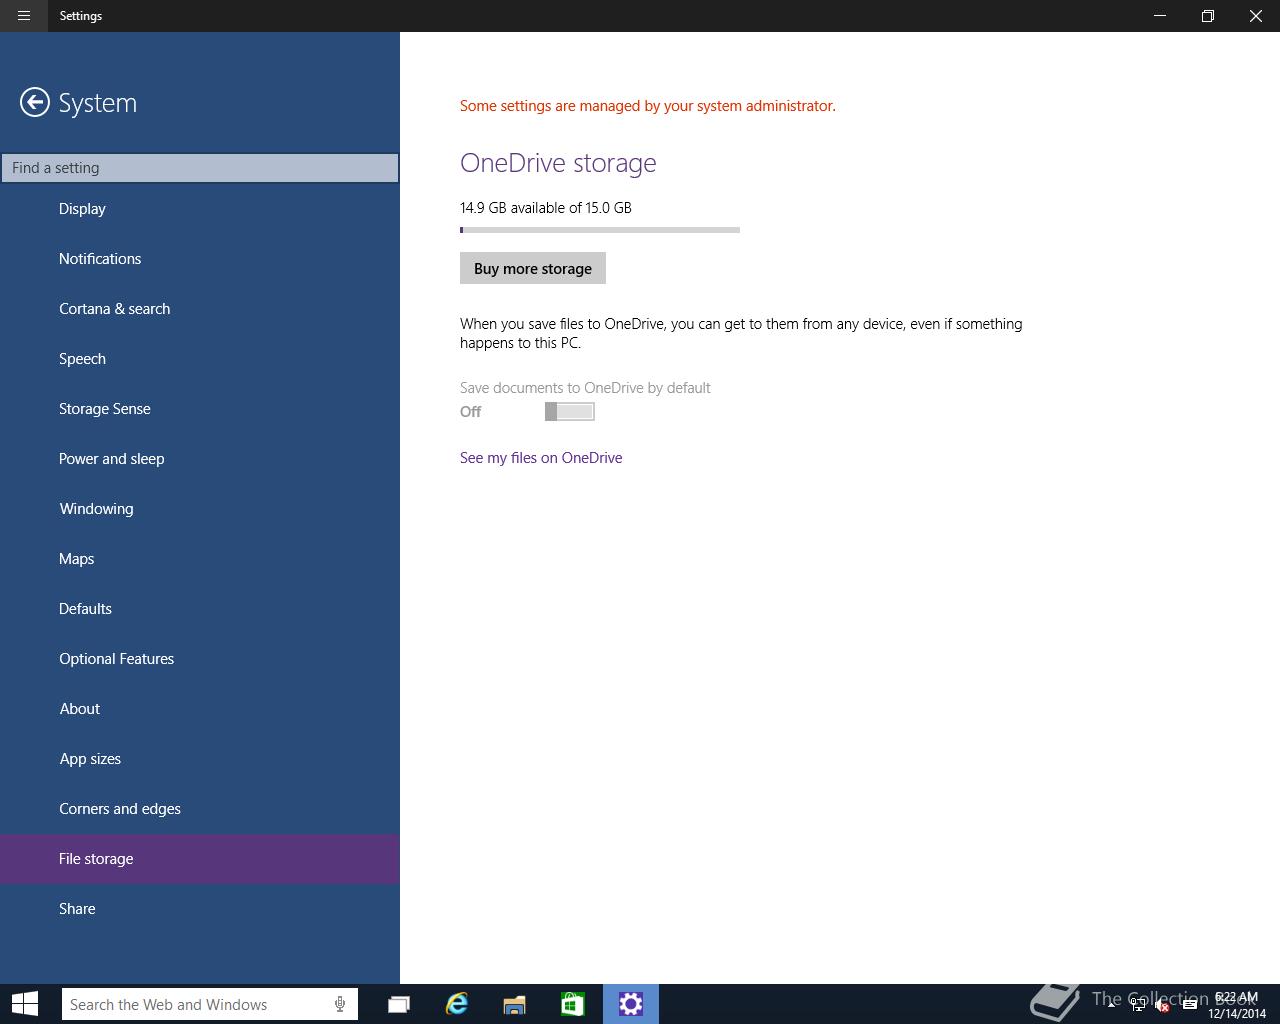The image size is (1280, 1024).
Task: Open the Windows Start button
Action: (x=25, y=1004)
